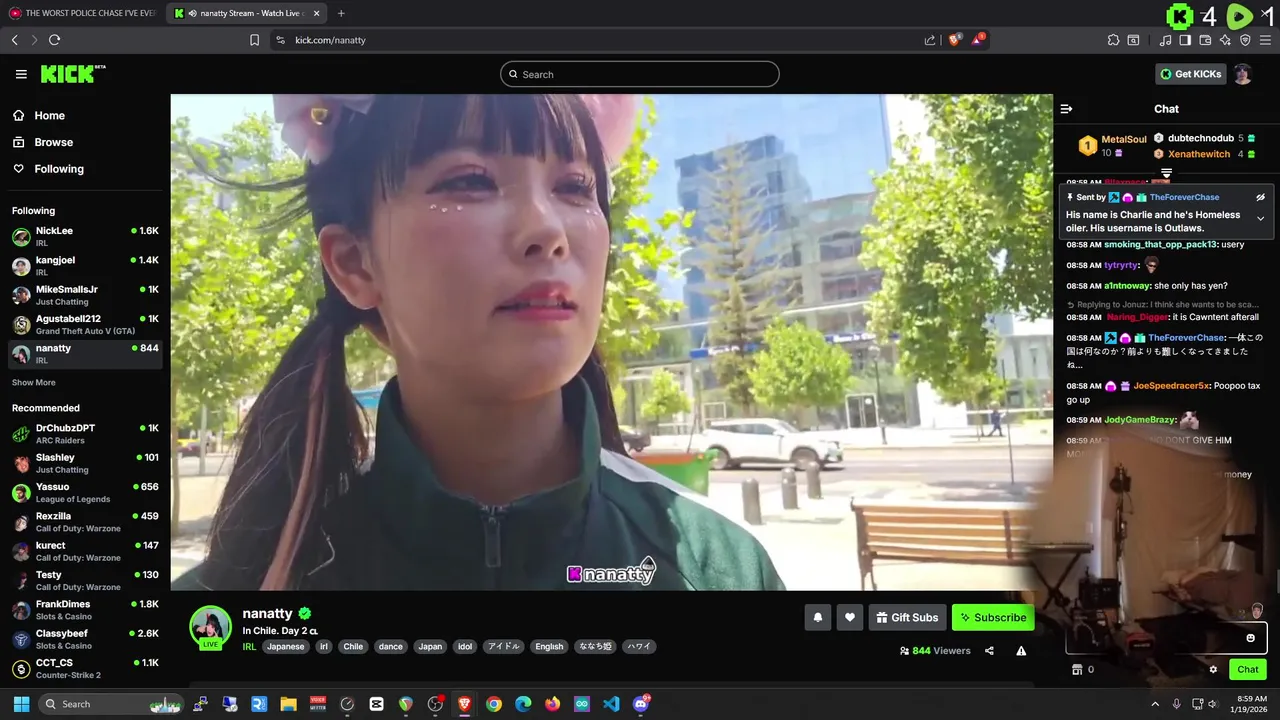Click the IRL category link
Screen dimensions: 1280x720
(x=249, y=647)
